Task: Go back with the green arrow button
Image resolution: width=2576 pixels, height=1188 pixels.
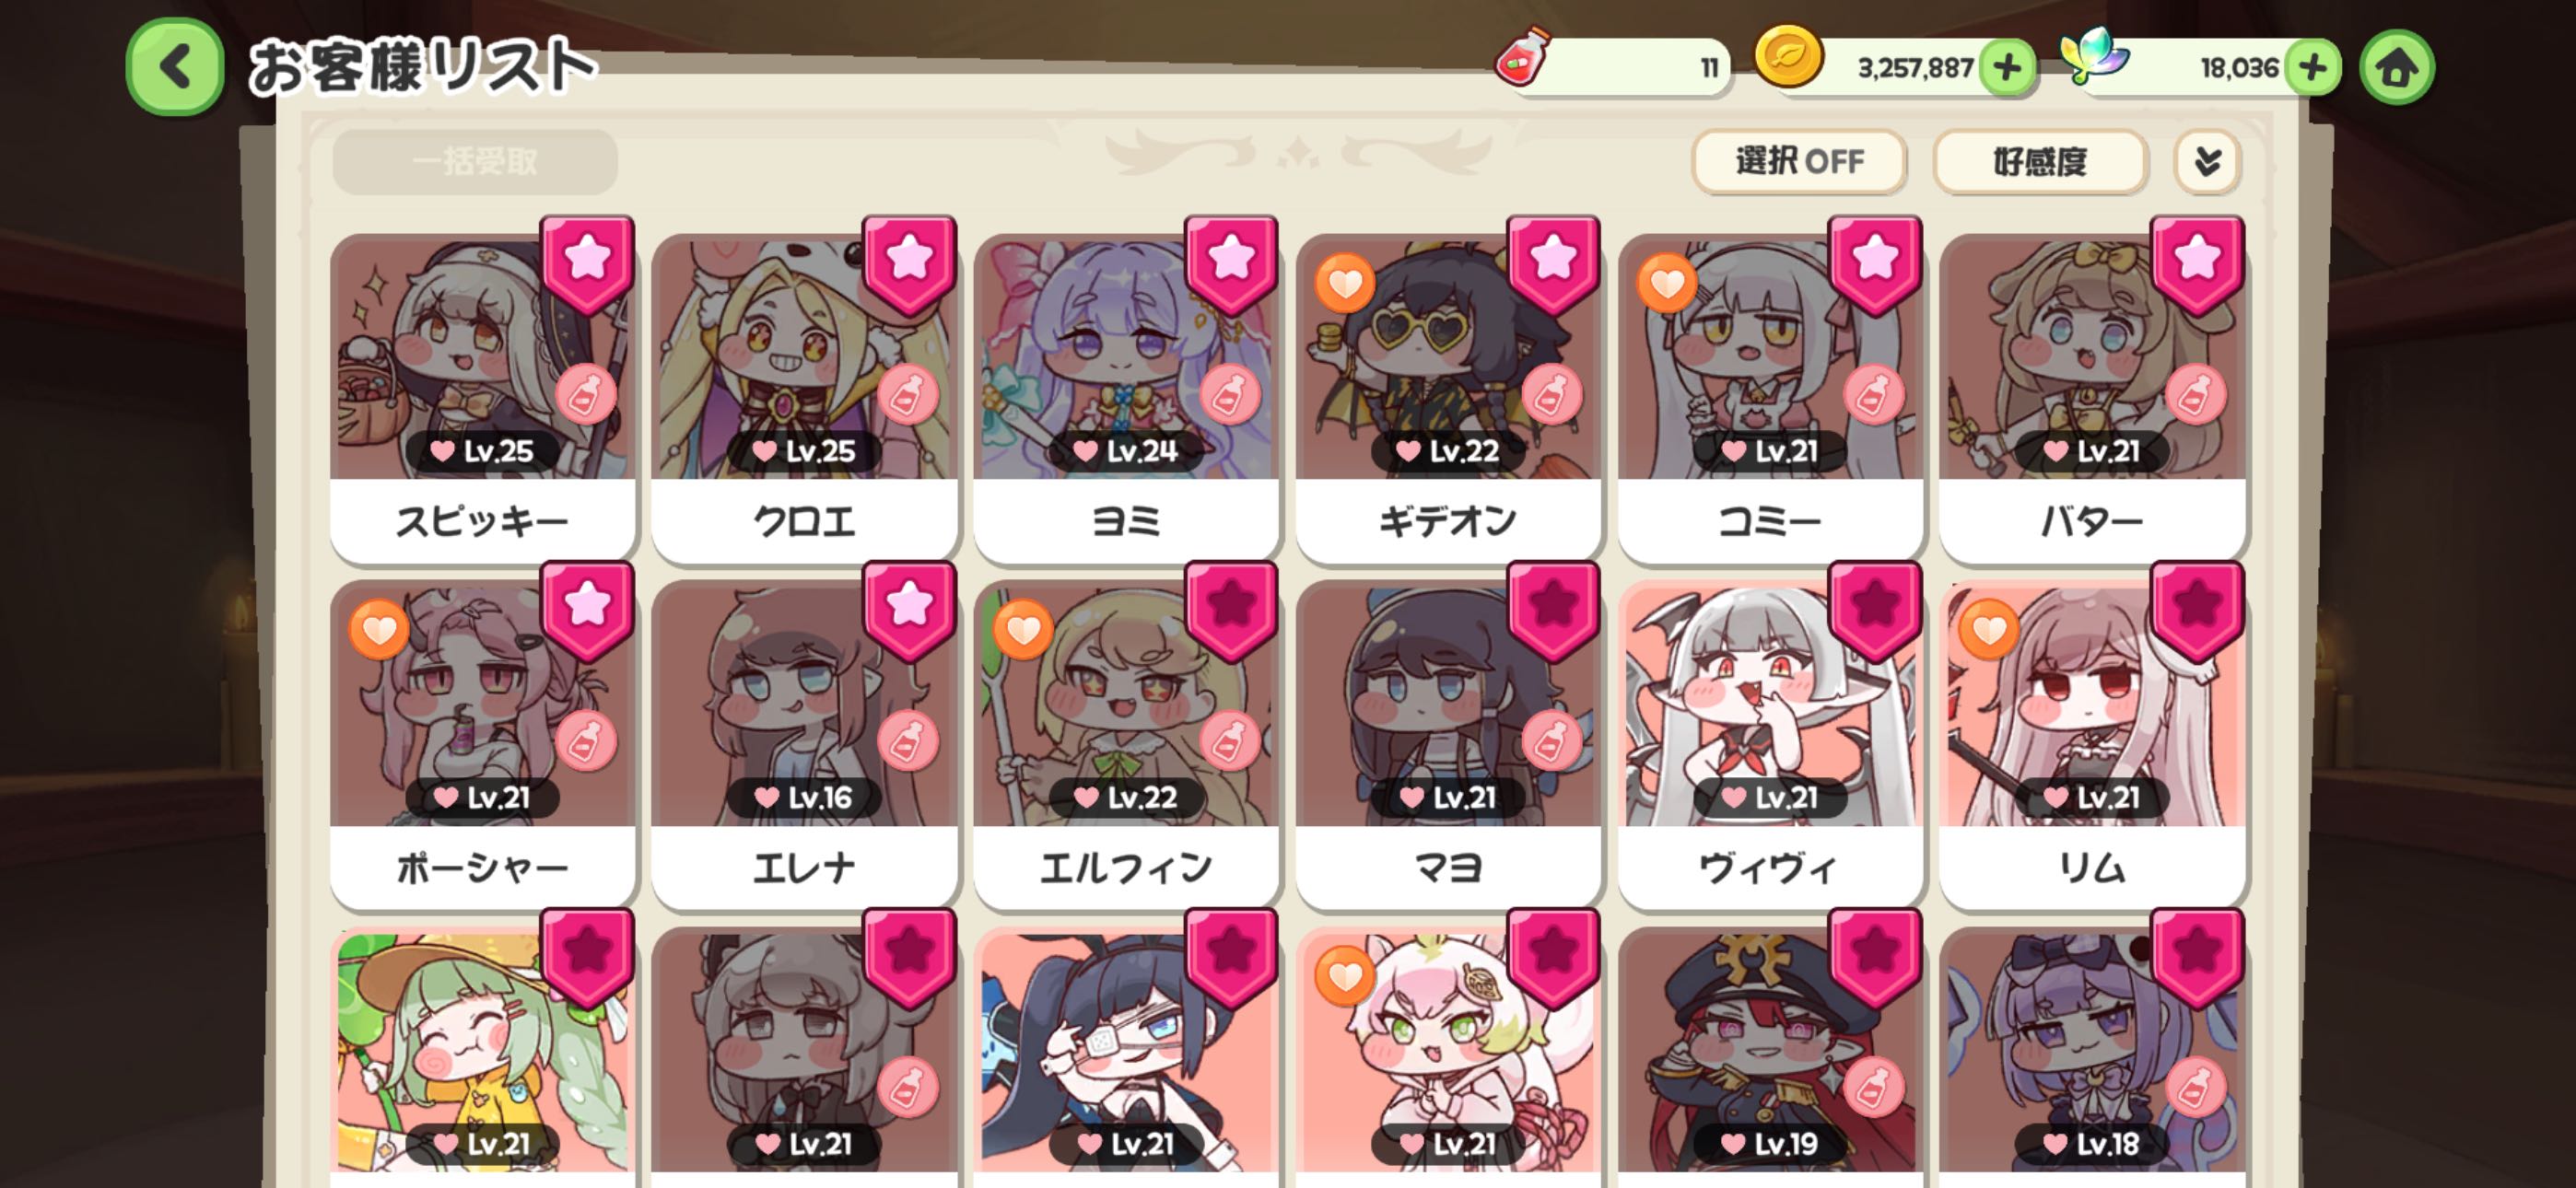Action: [175, 68]
